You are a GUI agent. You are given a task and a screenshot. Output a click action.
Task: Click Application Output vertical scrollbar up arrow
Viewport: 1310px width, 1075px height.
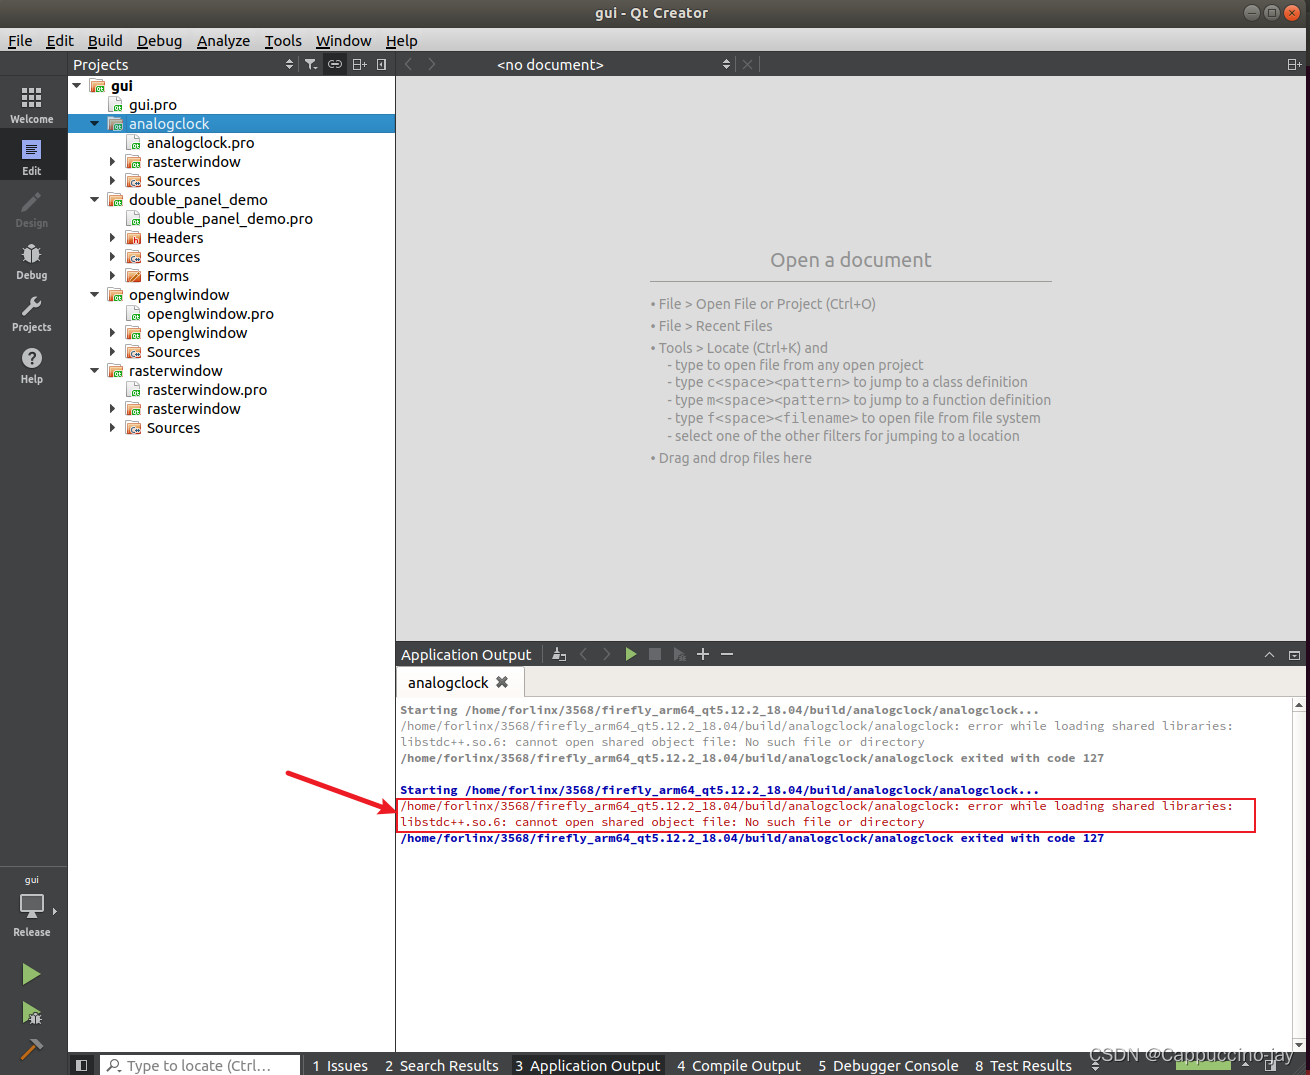[1298, 705]
